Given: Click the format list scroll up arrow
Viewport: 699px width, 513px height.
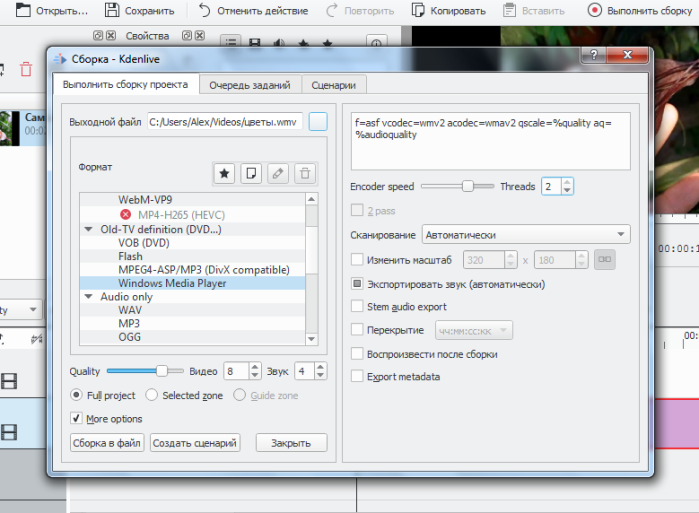Looking at the screenshot, I should coord(312,199).
